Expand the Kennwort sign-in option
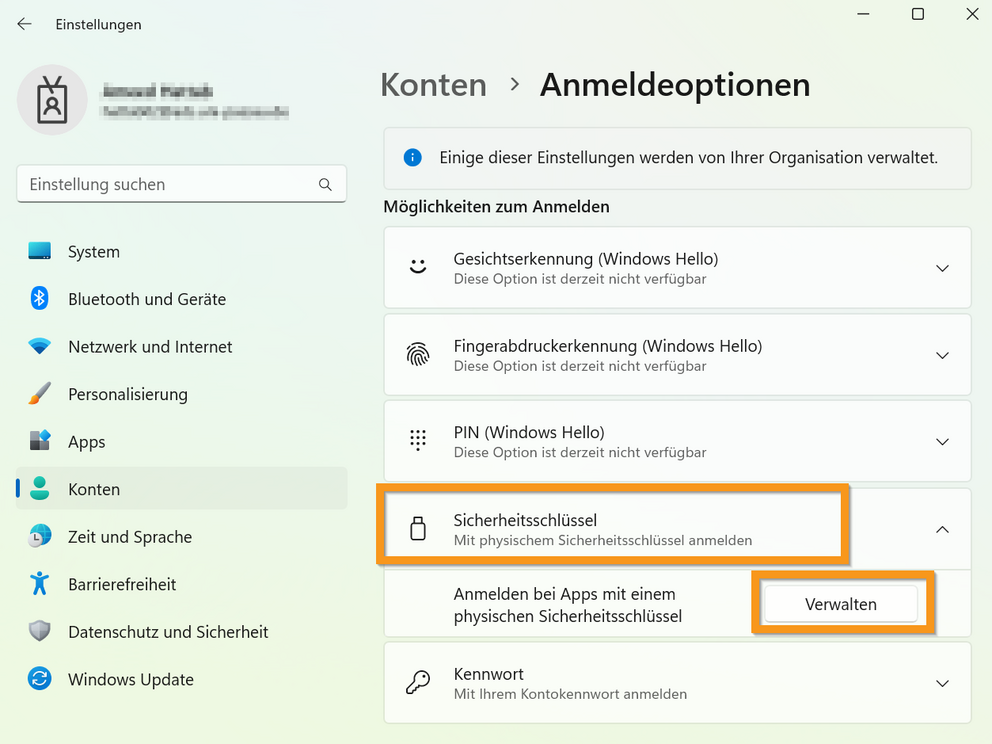 941,683
